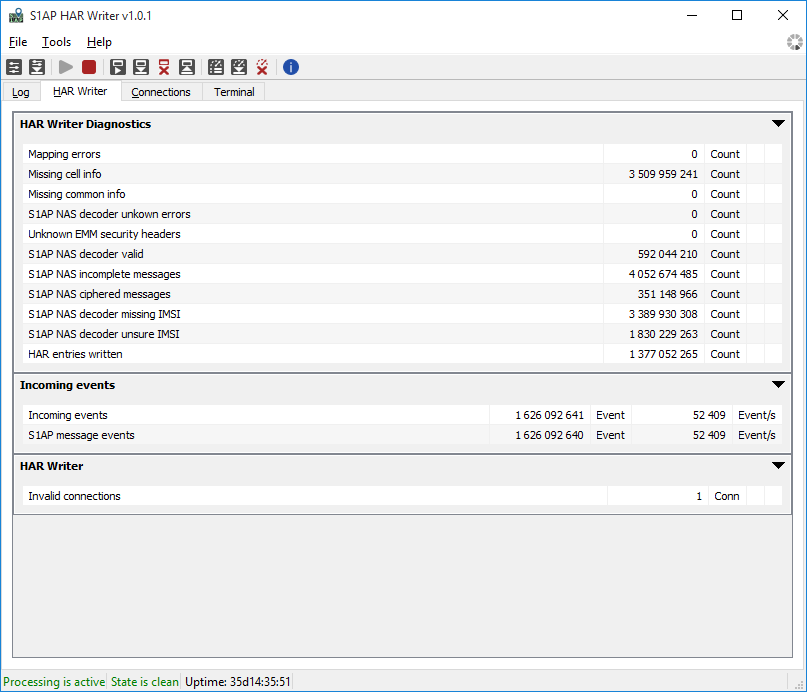Open the Tools menu
Viewport: 807px width, 692px height.
pyautogui.click(x=56, y=42)
